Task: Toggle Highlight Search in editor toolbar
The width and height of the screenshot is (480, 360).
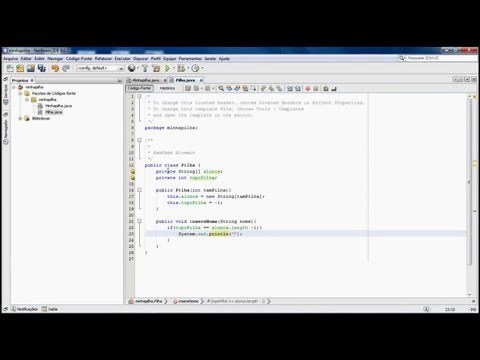Action: tap(245, 88)
